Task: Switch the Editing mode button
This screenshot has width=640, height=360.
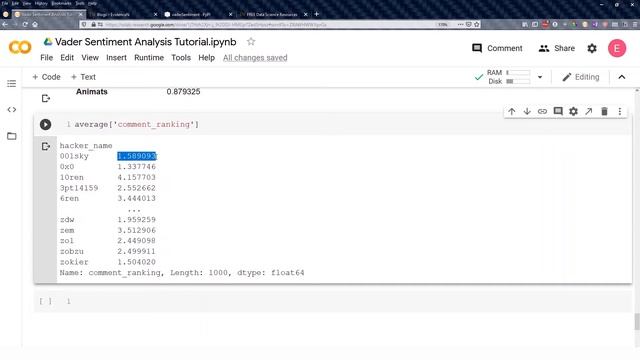Action: pos(580,77)
